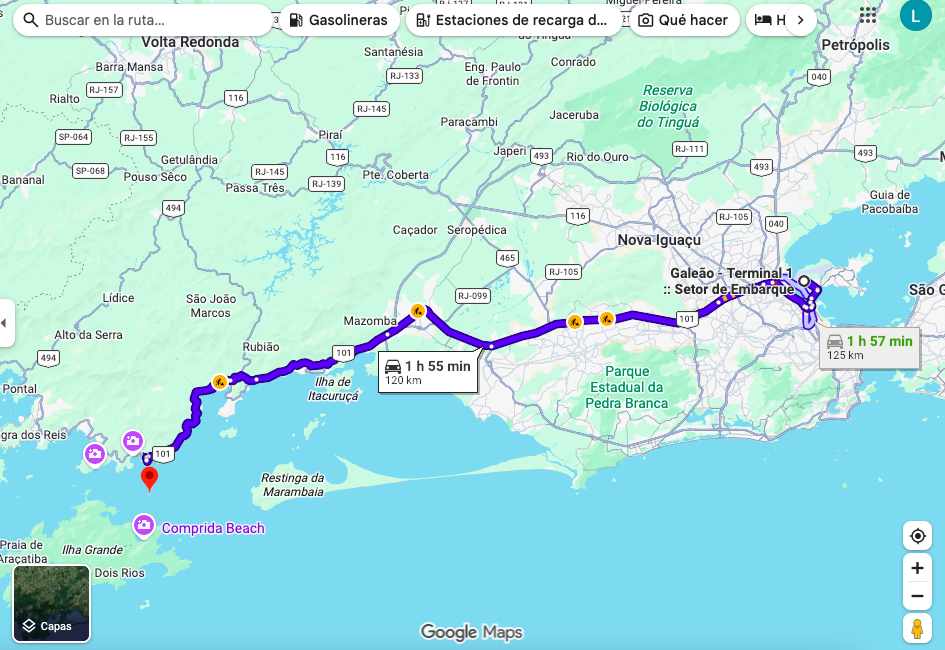Click the Nova Iguaçu city label
The width and height of the screenshot is (945, 650).
(x=659, y=240)
